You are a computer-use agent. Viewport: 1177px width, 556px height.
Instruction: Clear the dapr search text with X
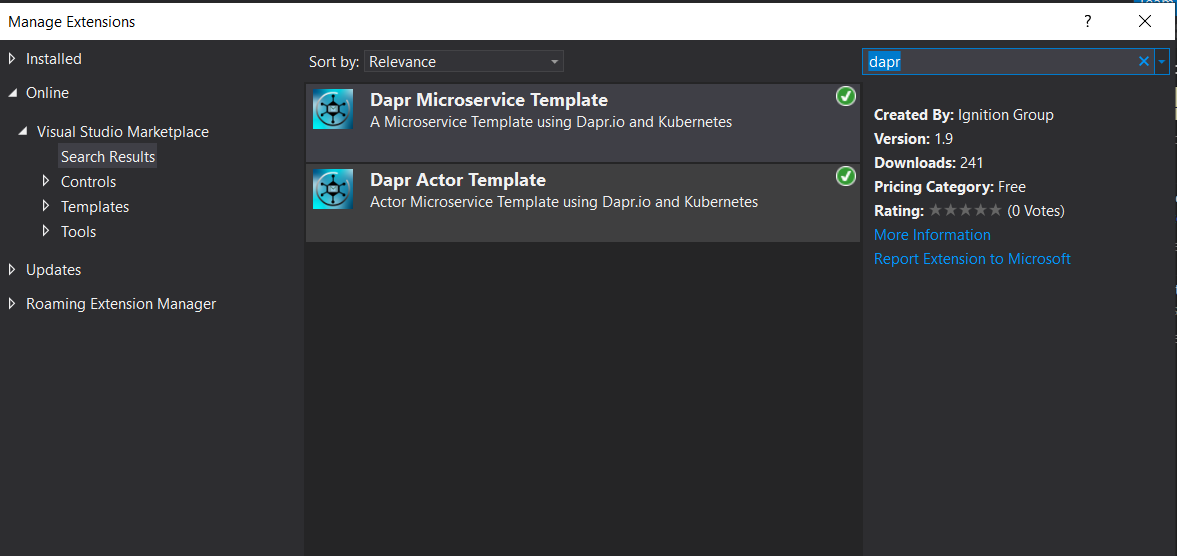[1144, 62]
